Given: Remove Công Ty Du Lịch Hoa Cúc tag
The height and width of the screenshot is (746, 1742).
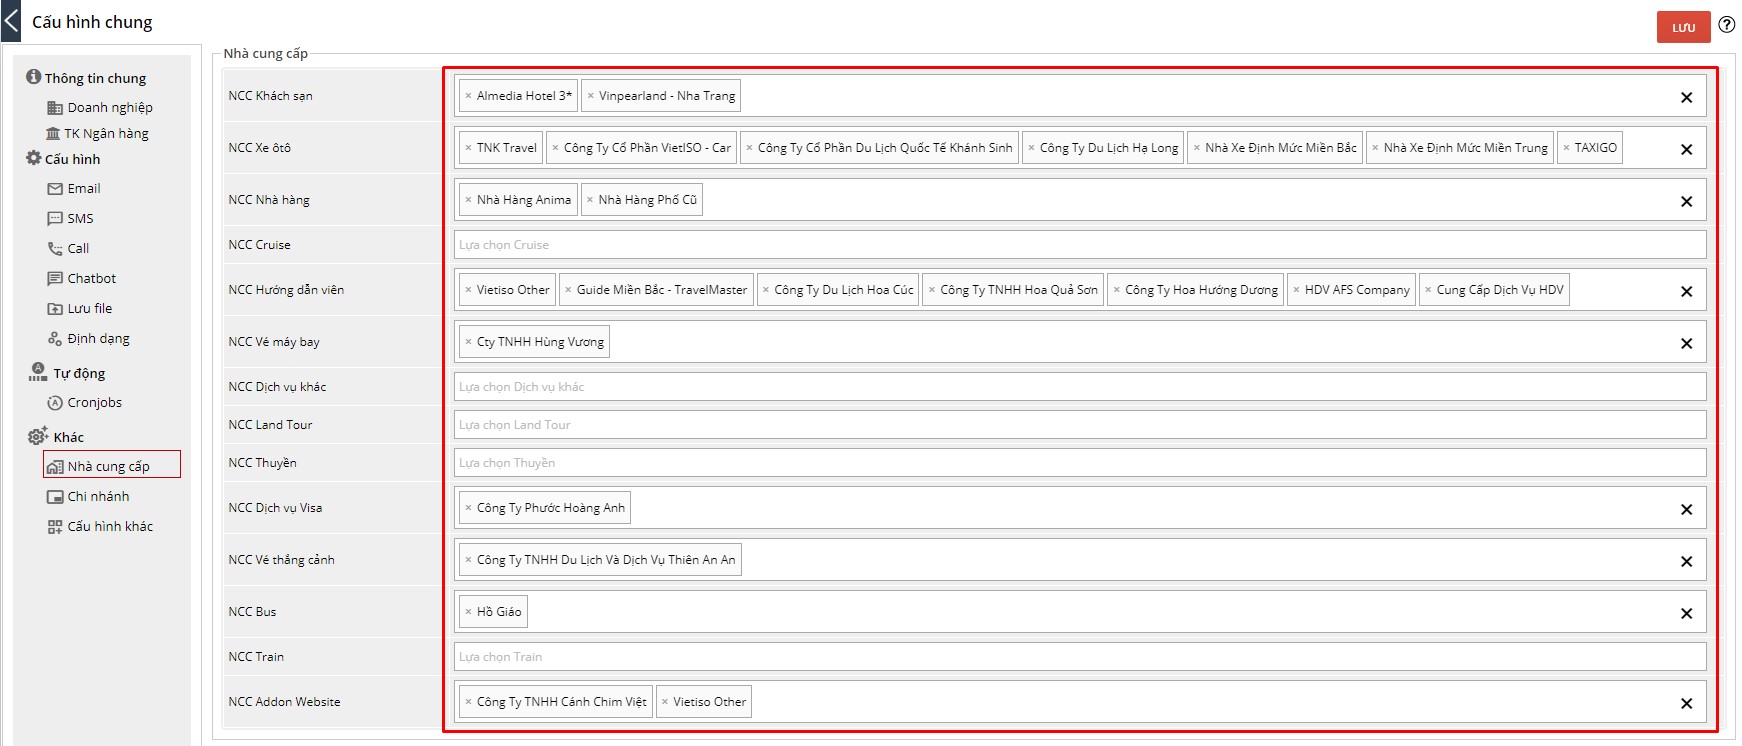Looking at the screenshot, I should [x=766, y=290].
